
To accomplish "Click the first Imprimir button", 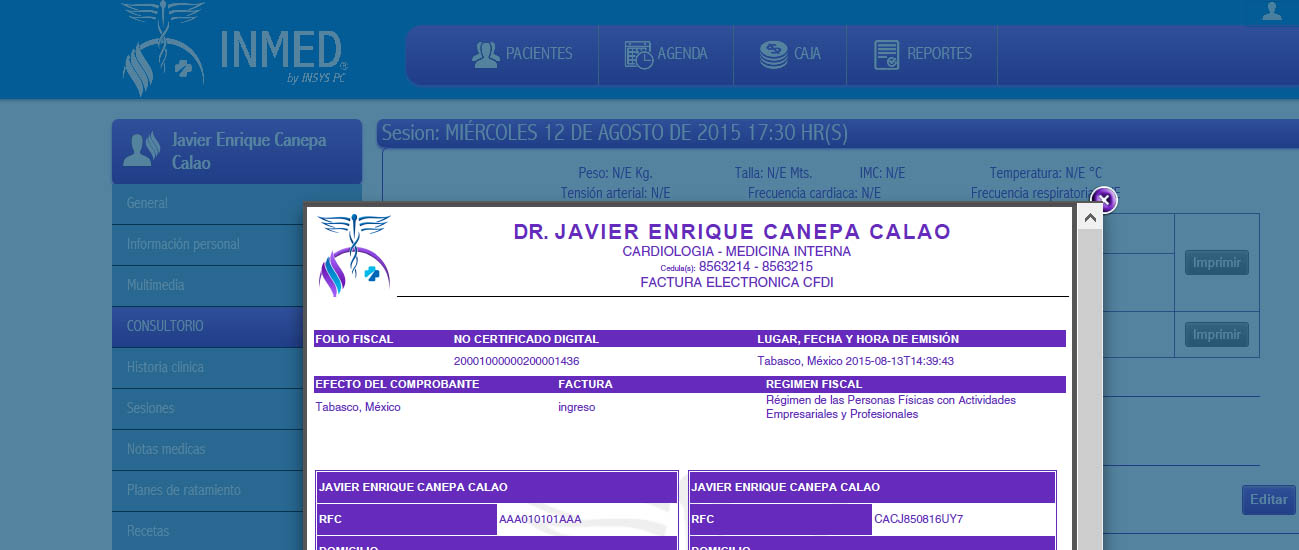I will coord(1217,263).
